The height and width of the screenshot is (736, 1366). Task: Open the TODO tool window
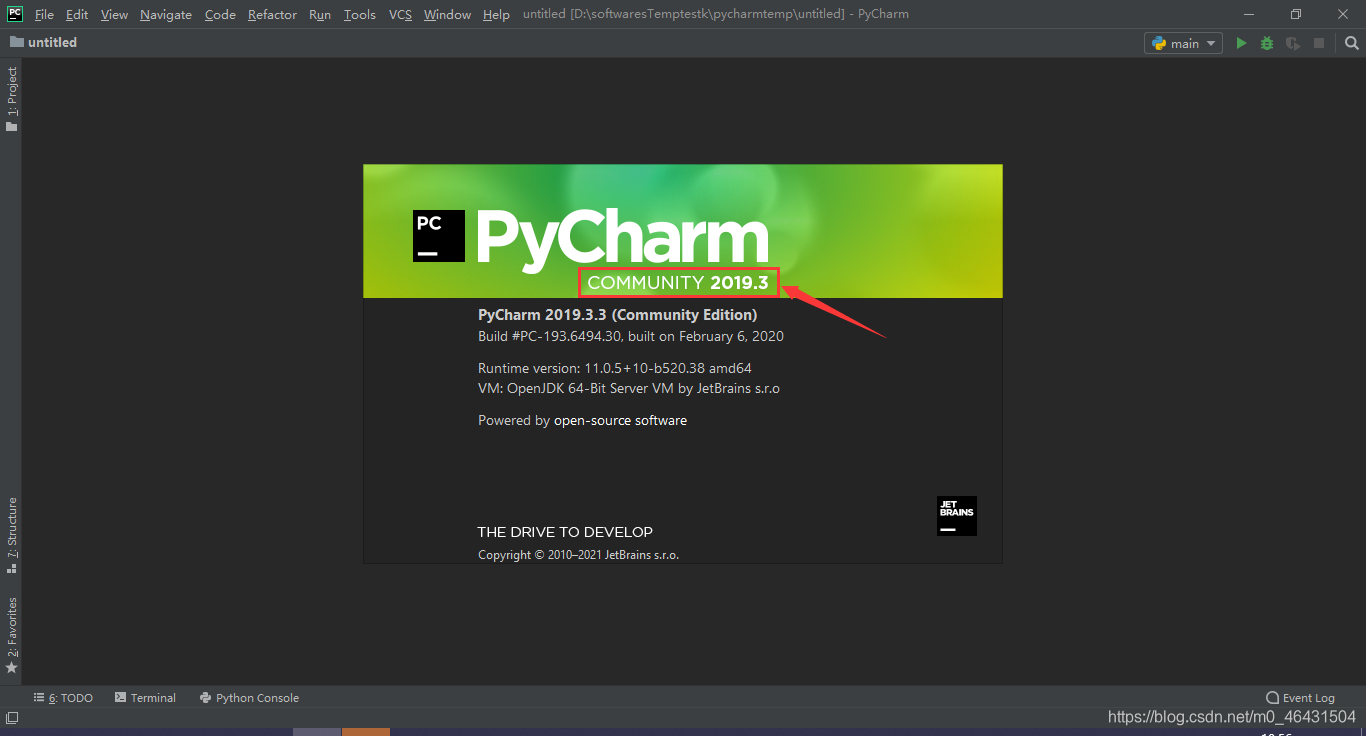click(63, 697)
